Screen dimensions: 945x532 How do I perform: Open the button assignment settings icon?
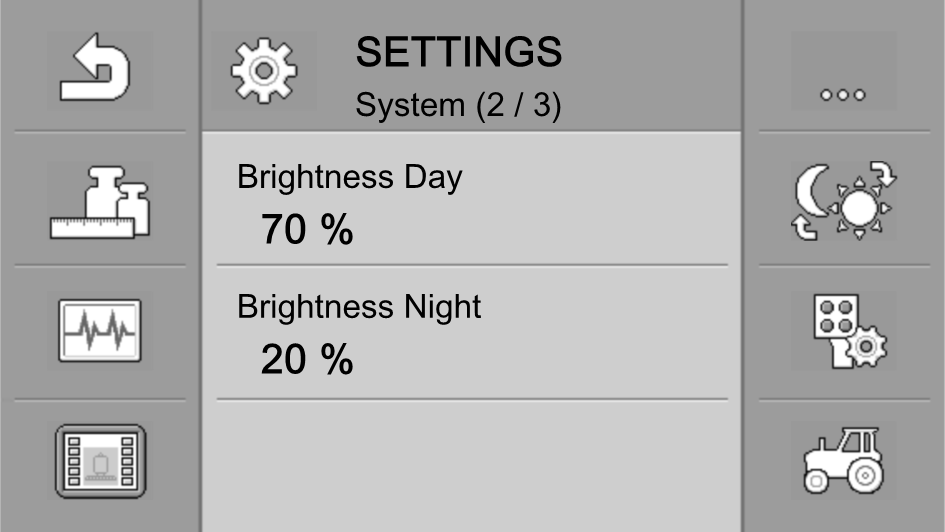coord(850,332)
